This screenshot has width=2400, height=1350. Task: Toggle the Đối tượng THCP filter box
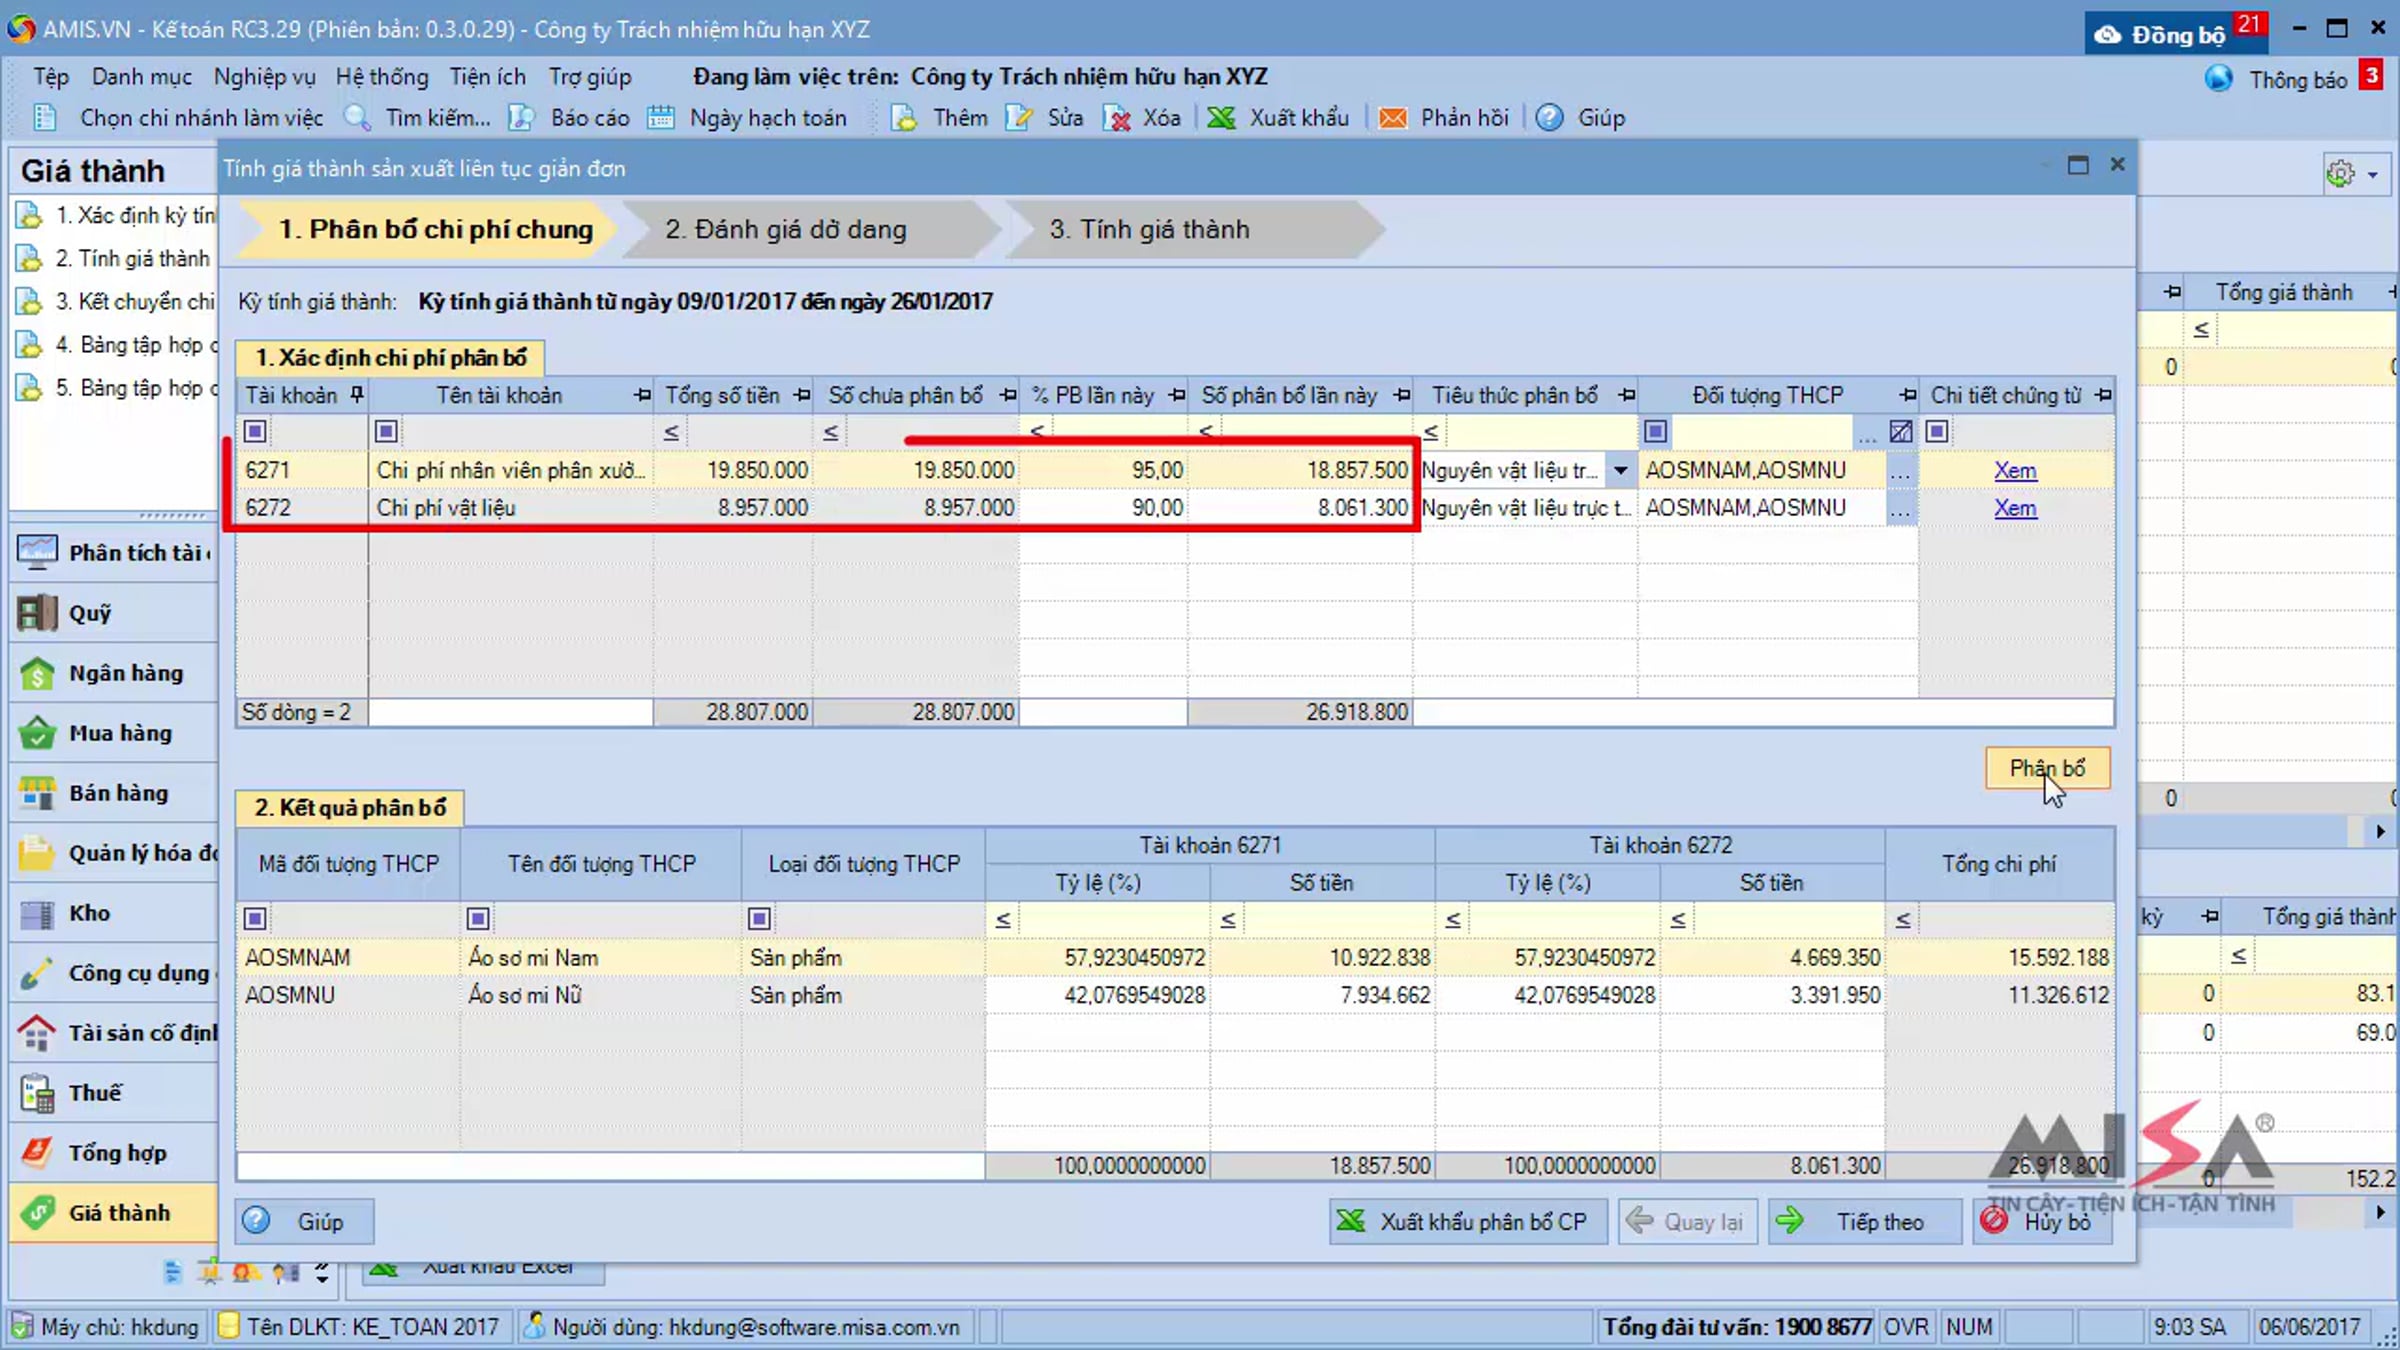1655,431
